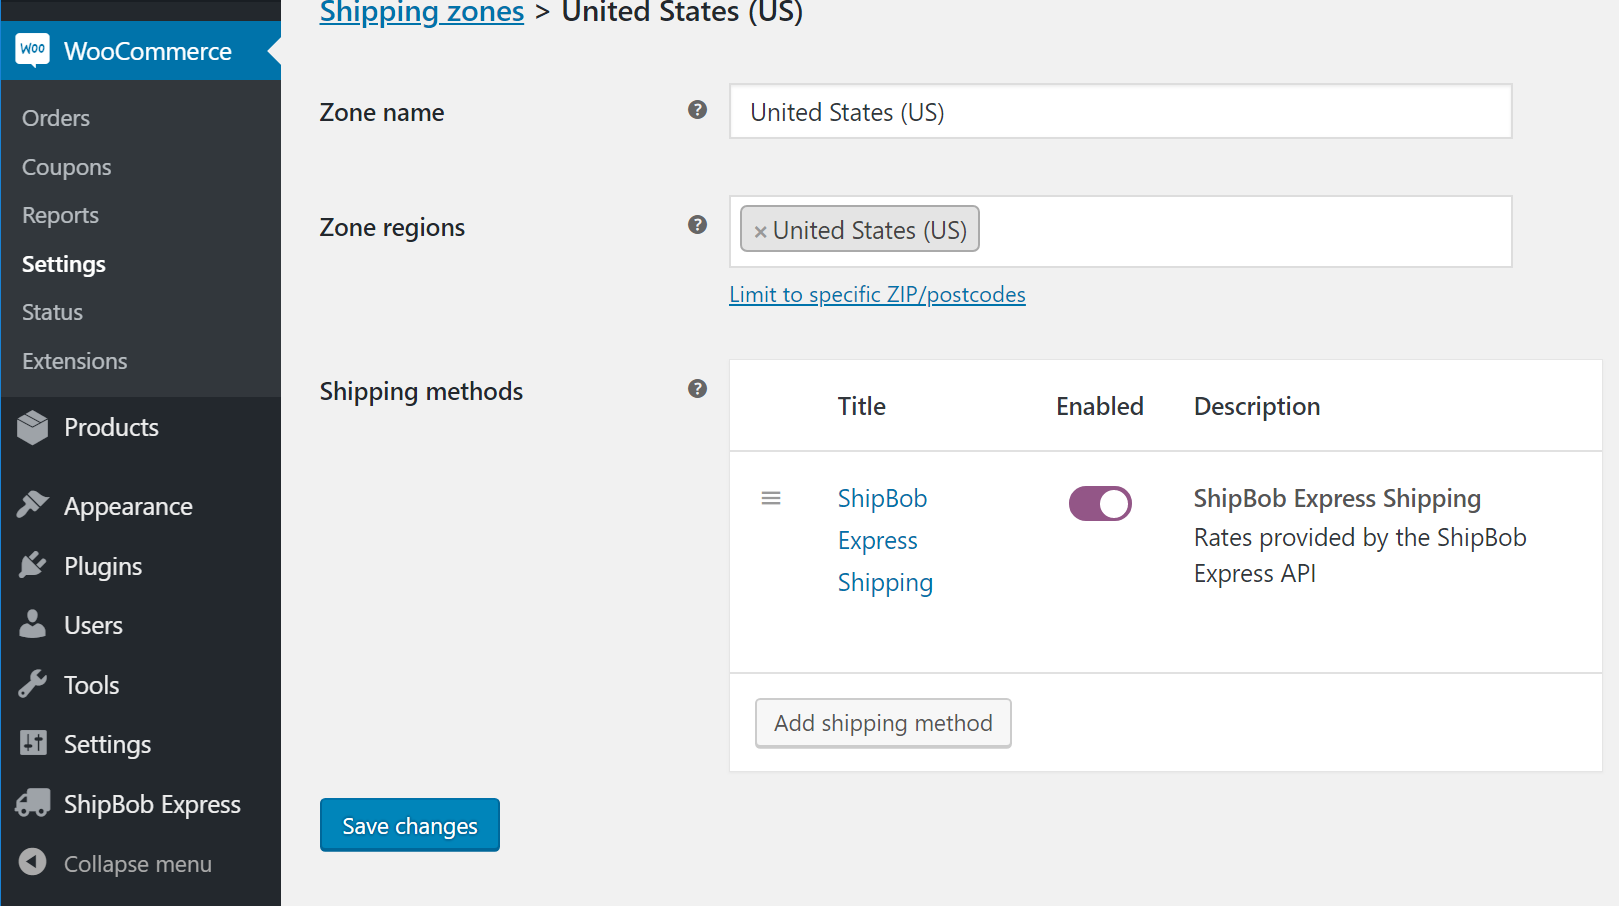Click the Users person icon
Viewport: 1619px width, 906px height.
33,624
